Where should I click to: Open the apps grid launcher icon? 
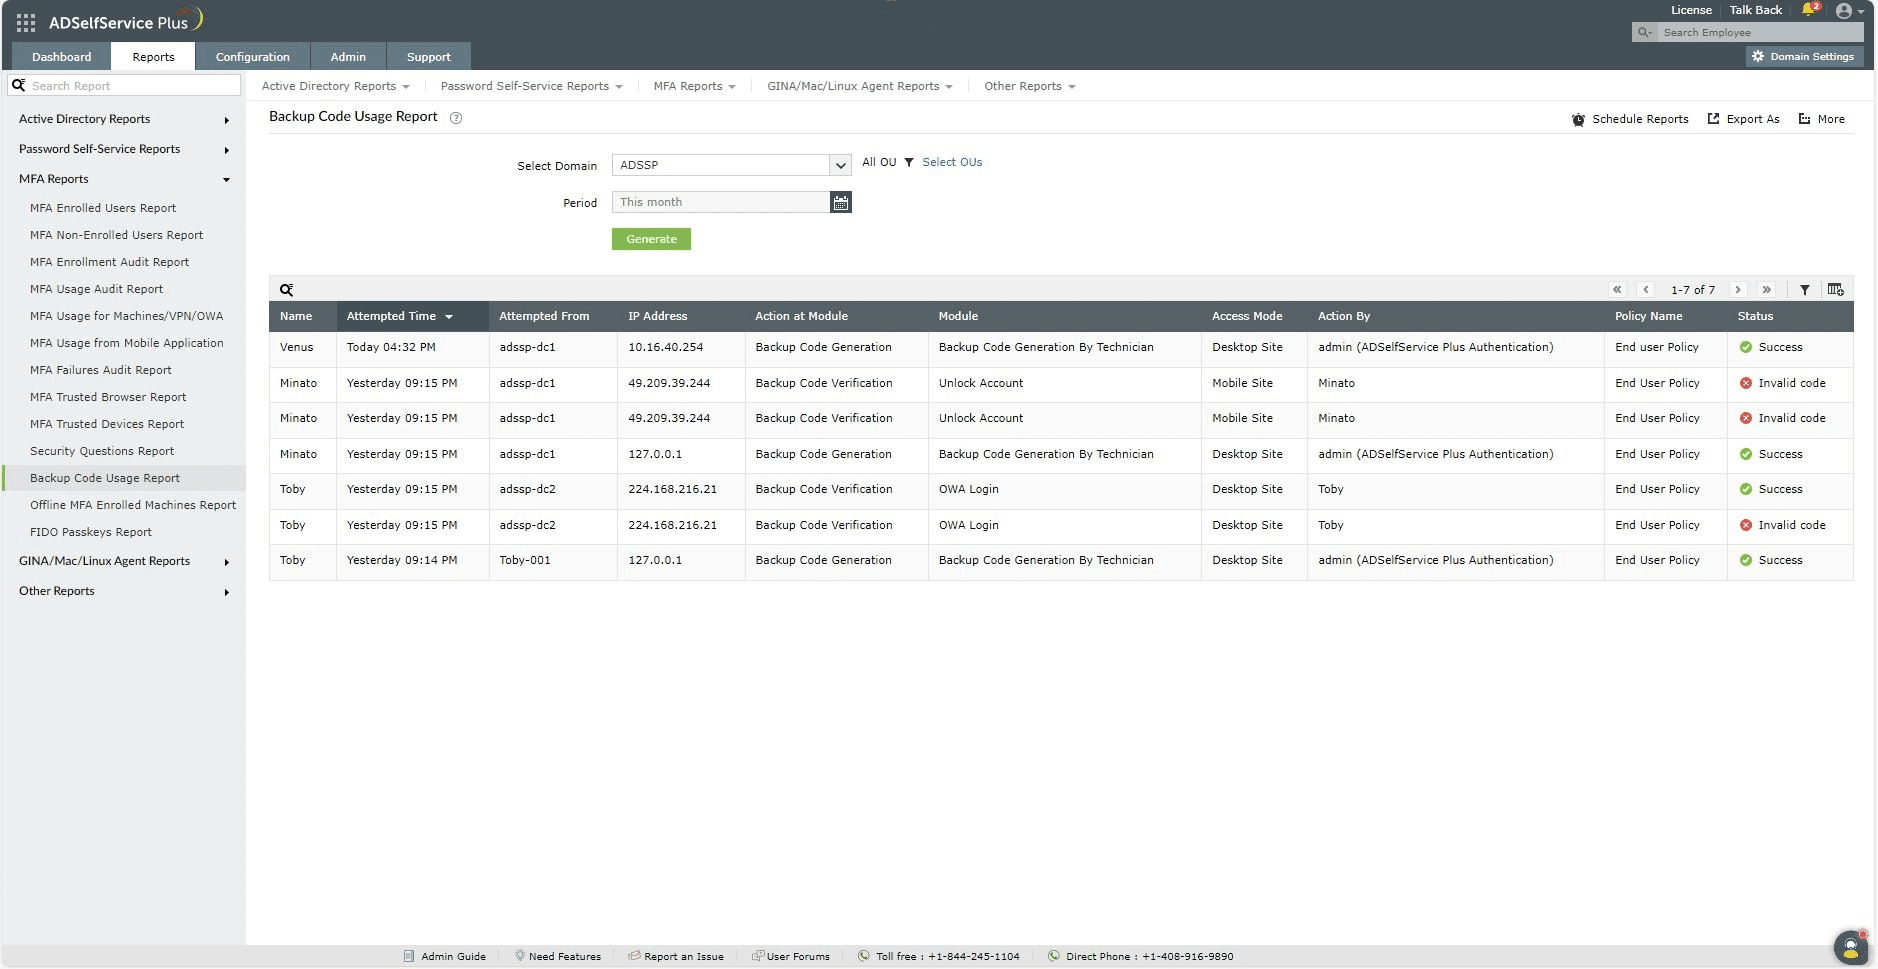click(x=26, y=22)
